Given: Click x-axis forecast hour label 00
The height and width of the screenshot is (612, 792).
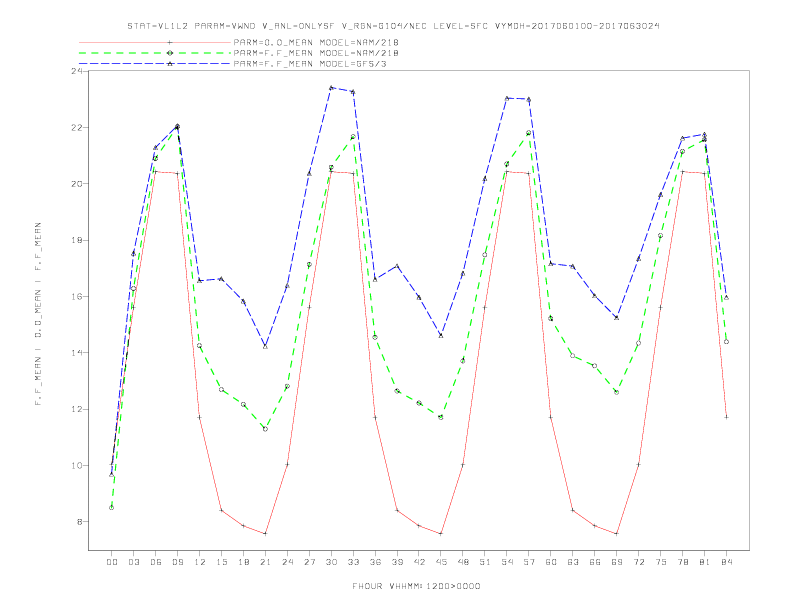Looking at the screenshot, I should click(112, 562).
